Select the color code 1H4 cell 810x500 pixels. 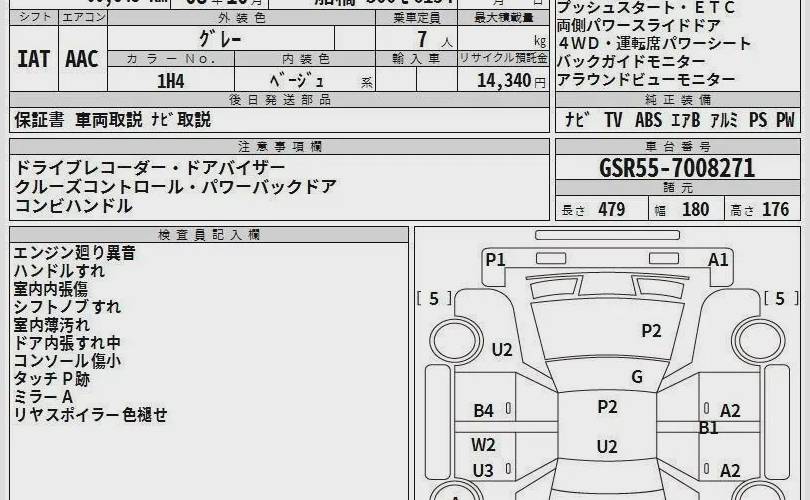[x=170, y=82]
